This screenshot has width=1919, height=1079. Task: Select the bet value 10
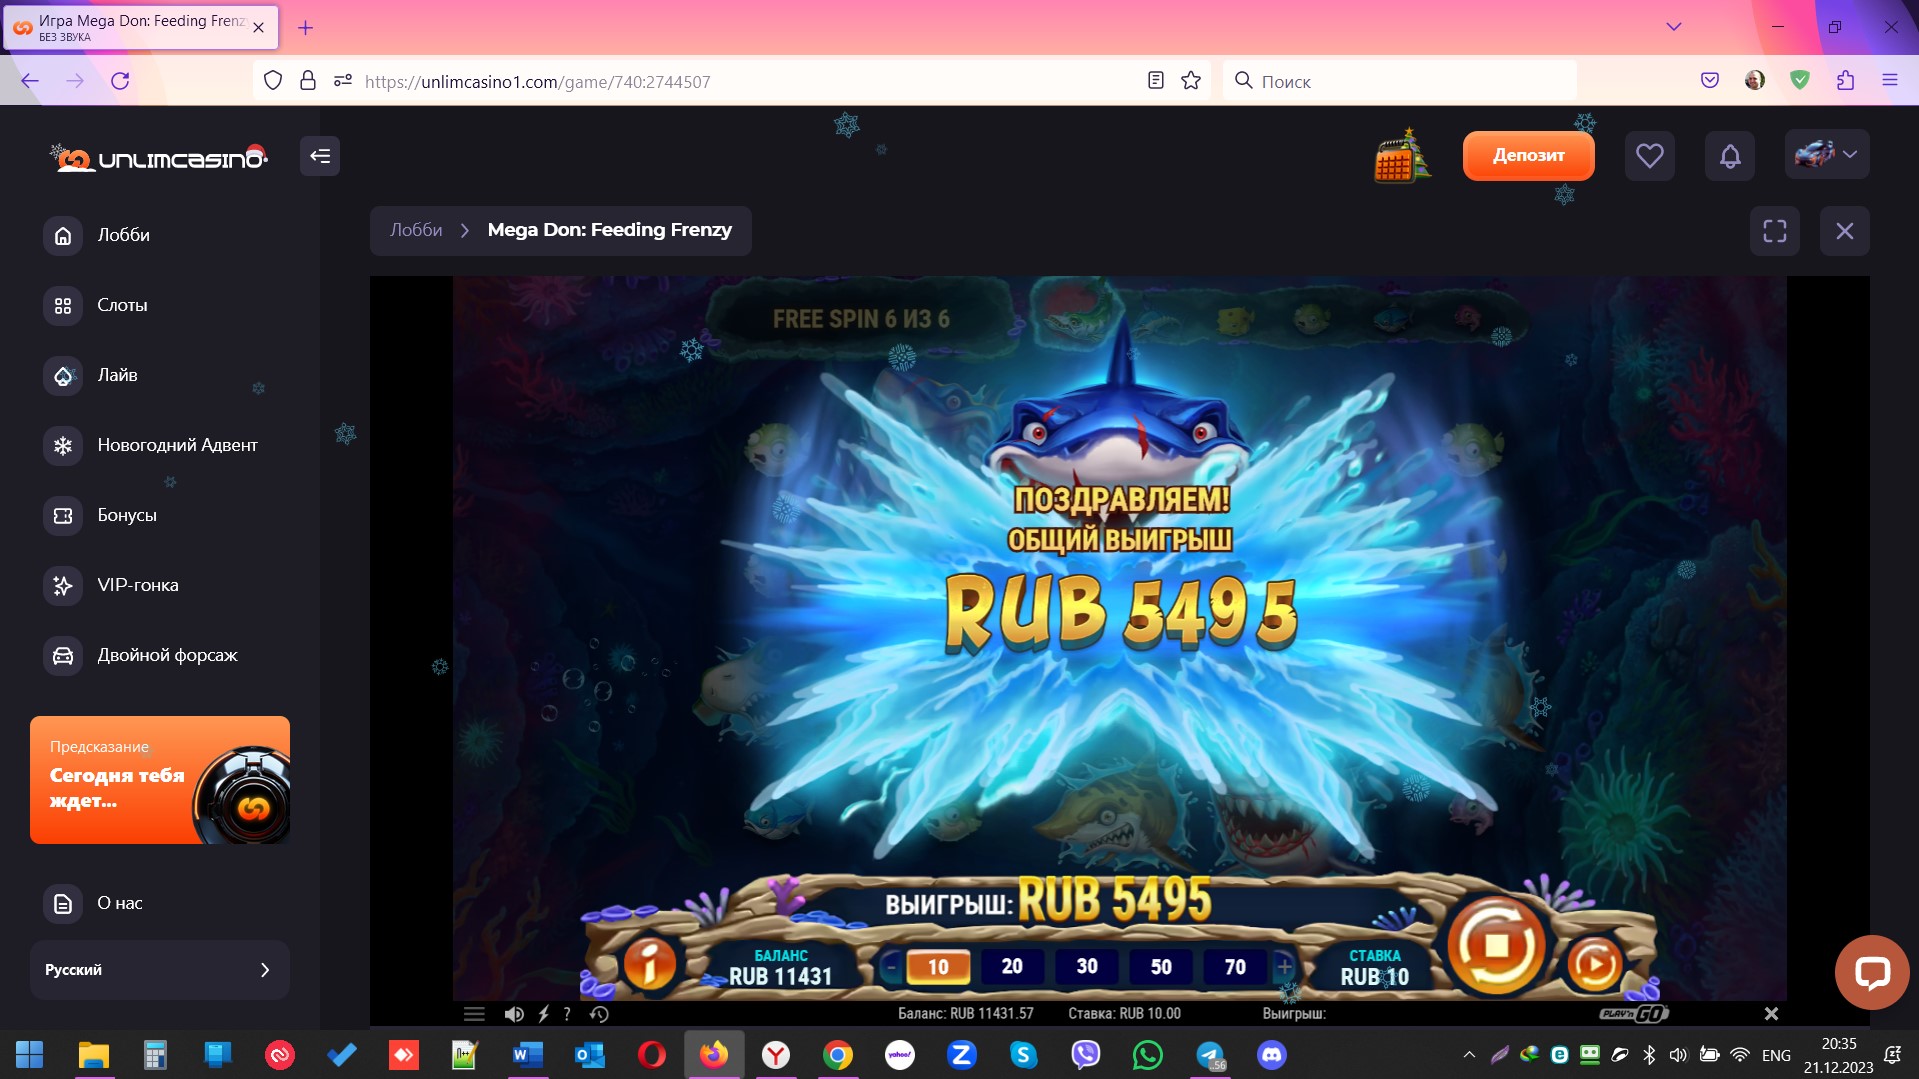(938, 967)
